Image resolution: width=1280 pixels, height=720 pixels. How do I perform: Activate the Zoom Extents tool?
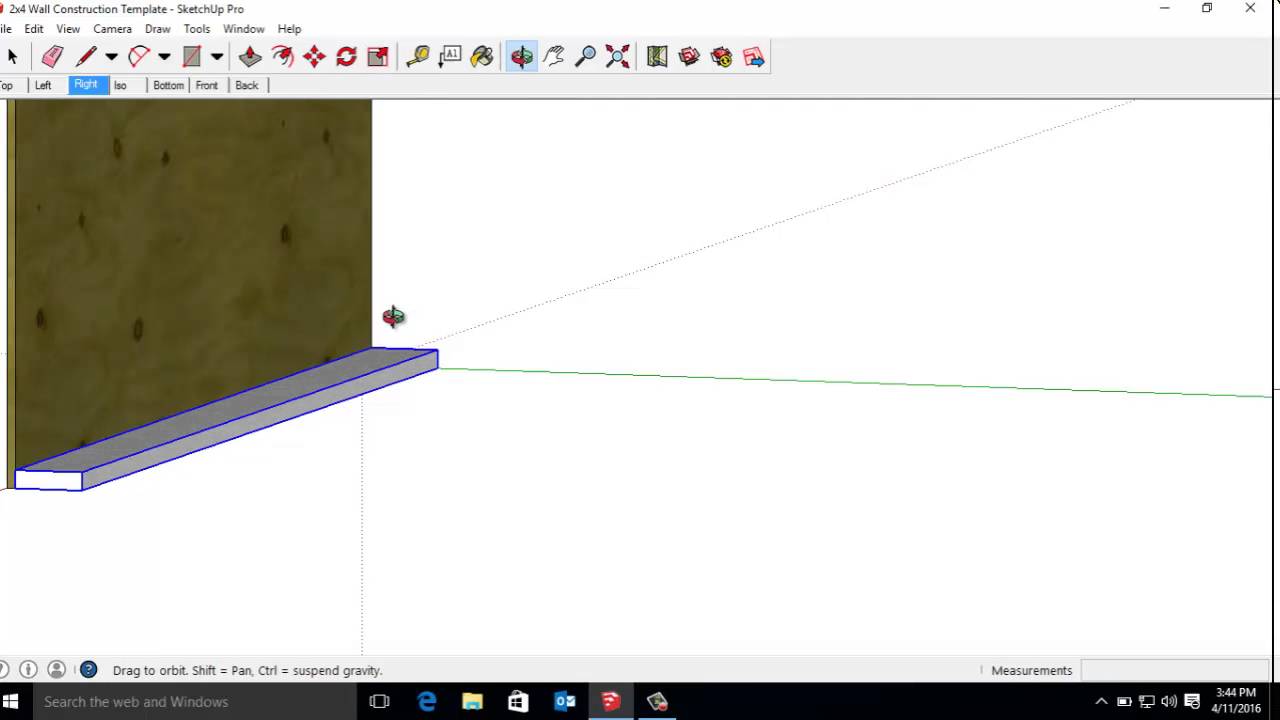[618, 57]
